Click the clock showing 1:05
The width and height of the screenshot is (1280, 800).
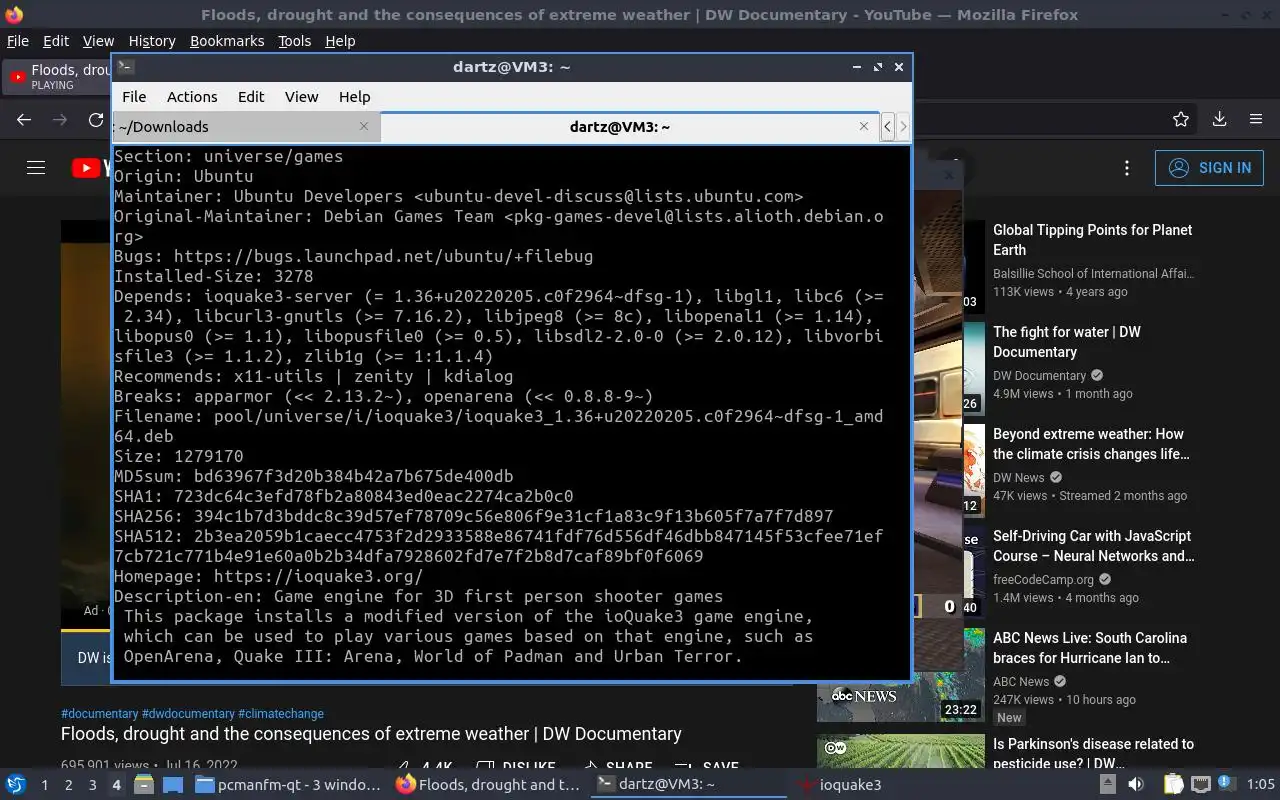click(x=1260, y=785)
